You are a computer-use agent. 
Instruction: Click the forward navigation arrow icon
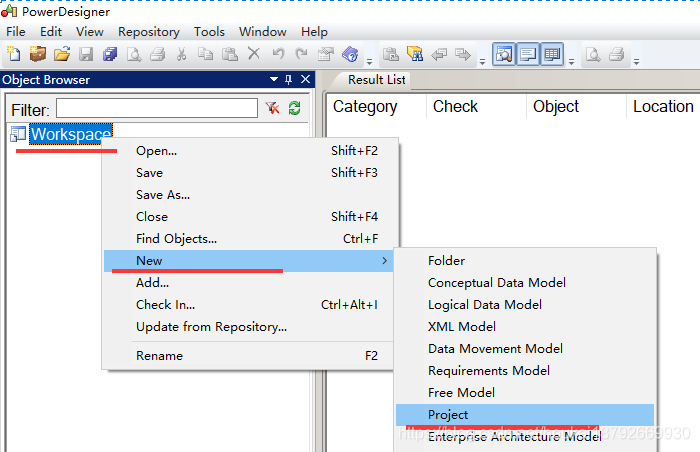click(463, 54)
